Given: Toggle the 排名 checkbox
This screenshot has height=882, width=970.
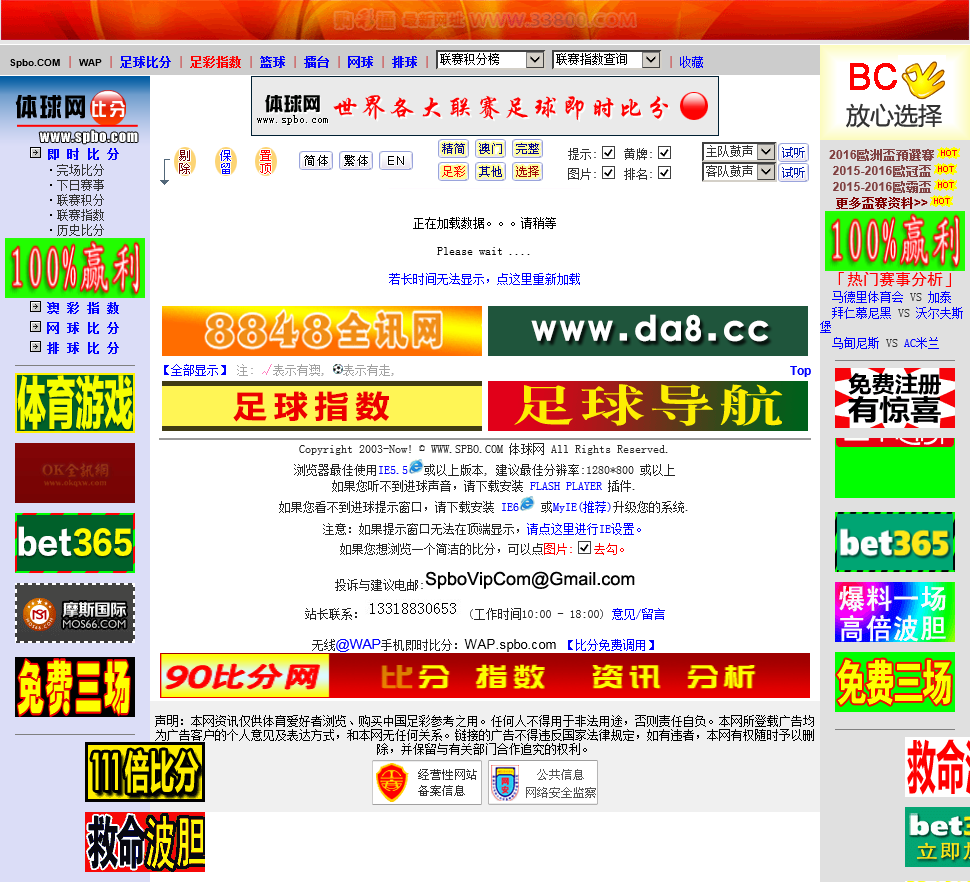Looking at the screenshot, I should 664,172.
